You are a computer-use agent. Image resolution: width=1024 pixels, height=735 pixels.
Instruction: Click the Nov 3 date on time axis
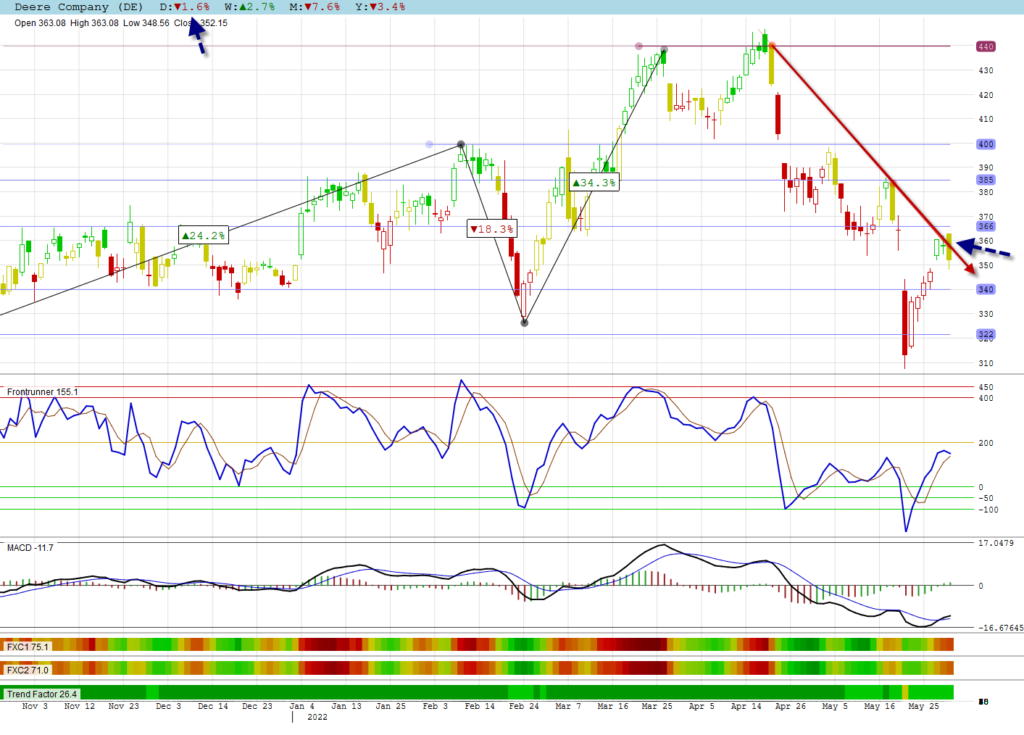pos(35,706)
